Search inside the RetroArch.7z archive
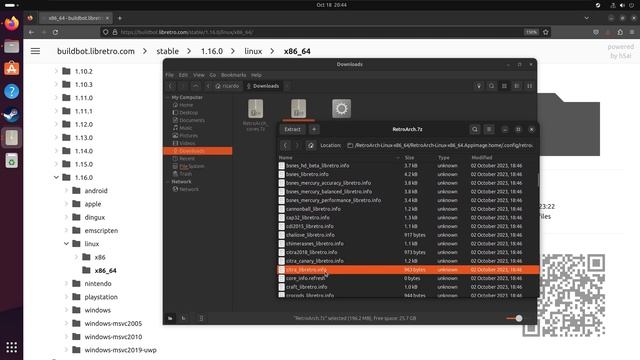Viewport: 640px width, 360px height. point(475,129)
